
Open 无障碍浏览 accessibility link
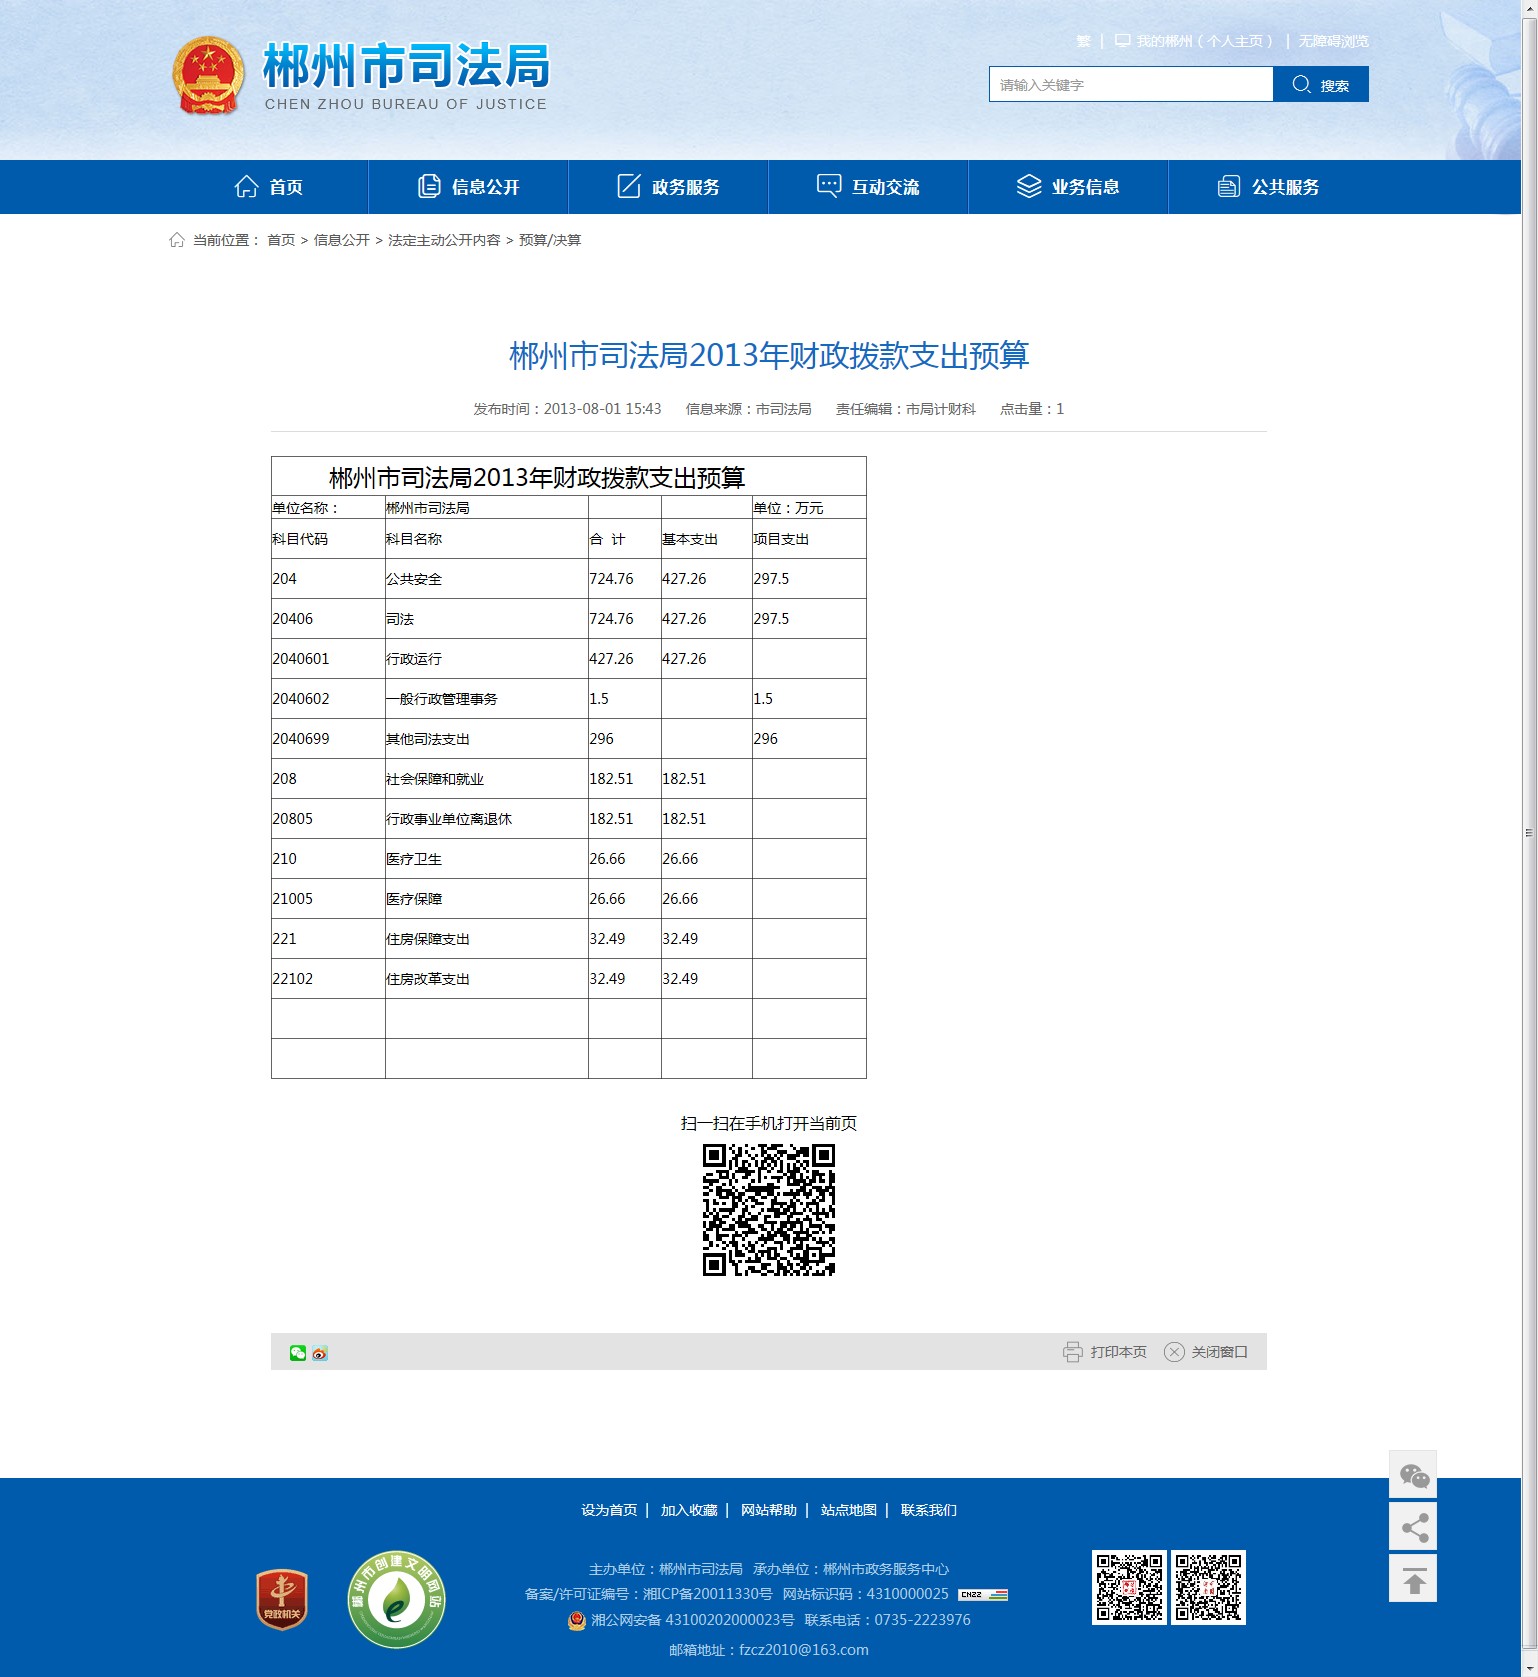coord(1333,41)
